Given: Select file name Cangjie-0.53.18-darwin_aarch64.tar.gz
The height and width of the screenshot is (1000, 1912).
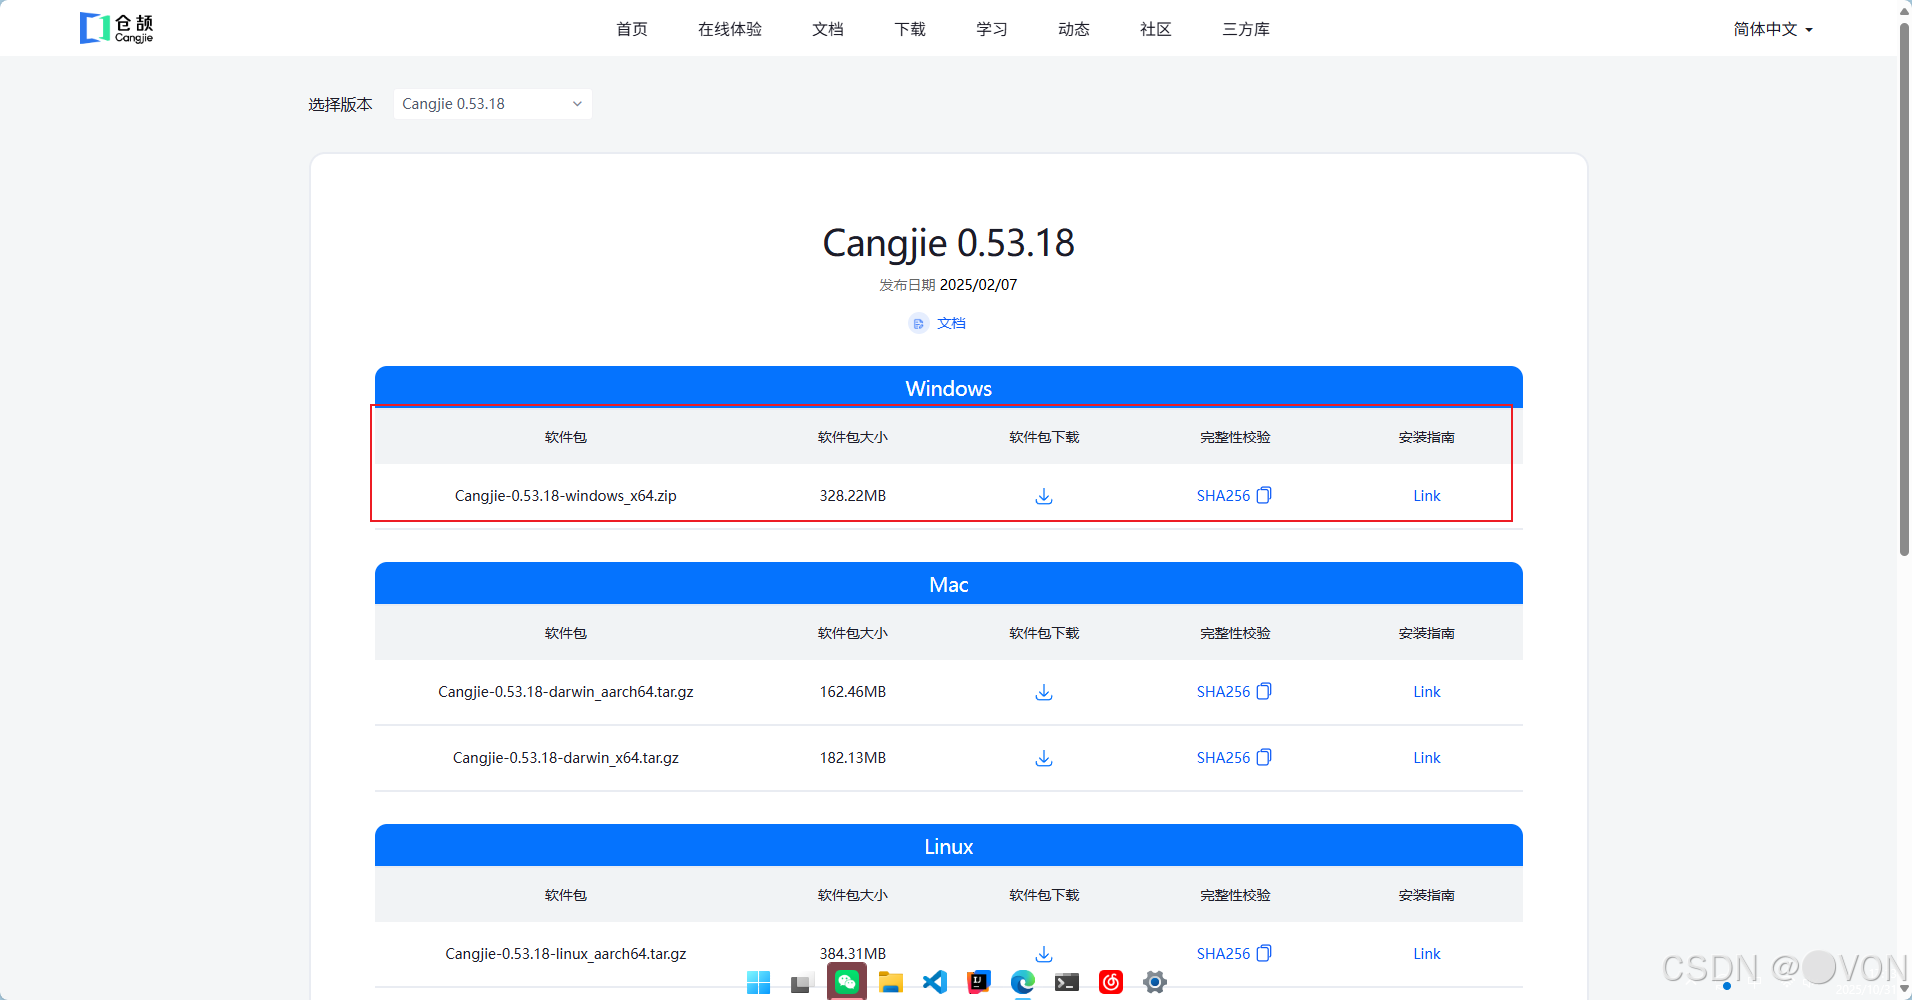Looking at the screenshot, I should [566, 692].
